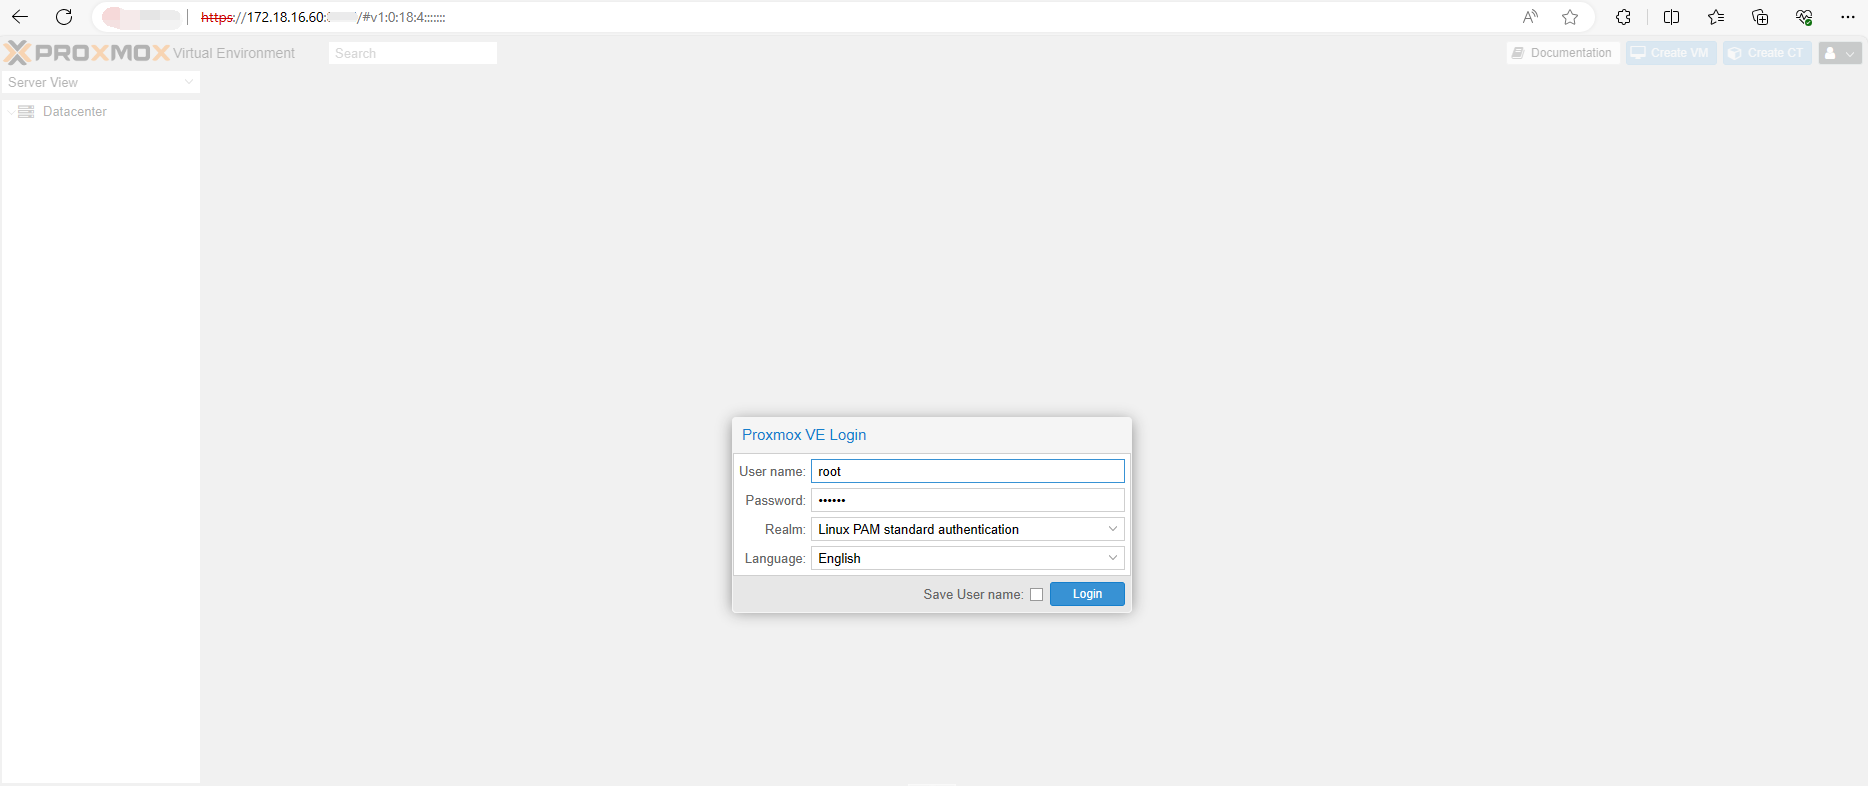Click the Create VM button
The width and height of the screenshot is (1868, 786).
(x=1671, y=53)
